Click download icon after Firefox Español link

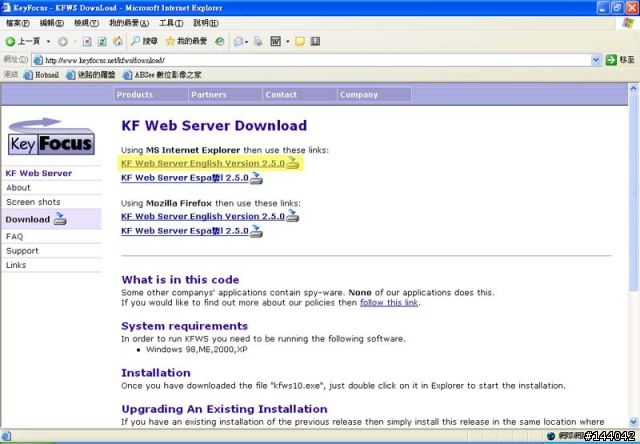tap(256, 231)
